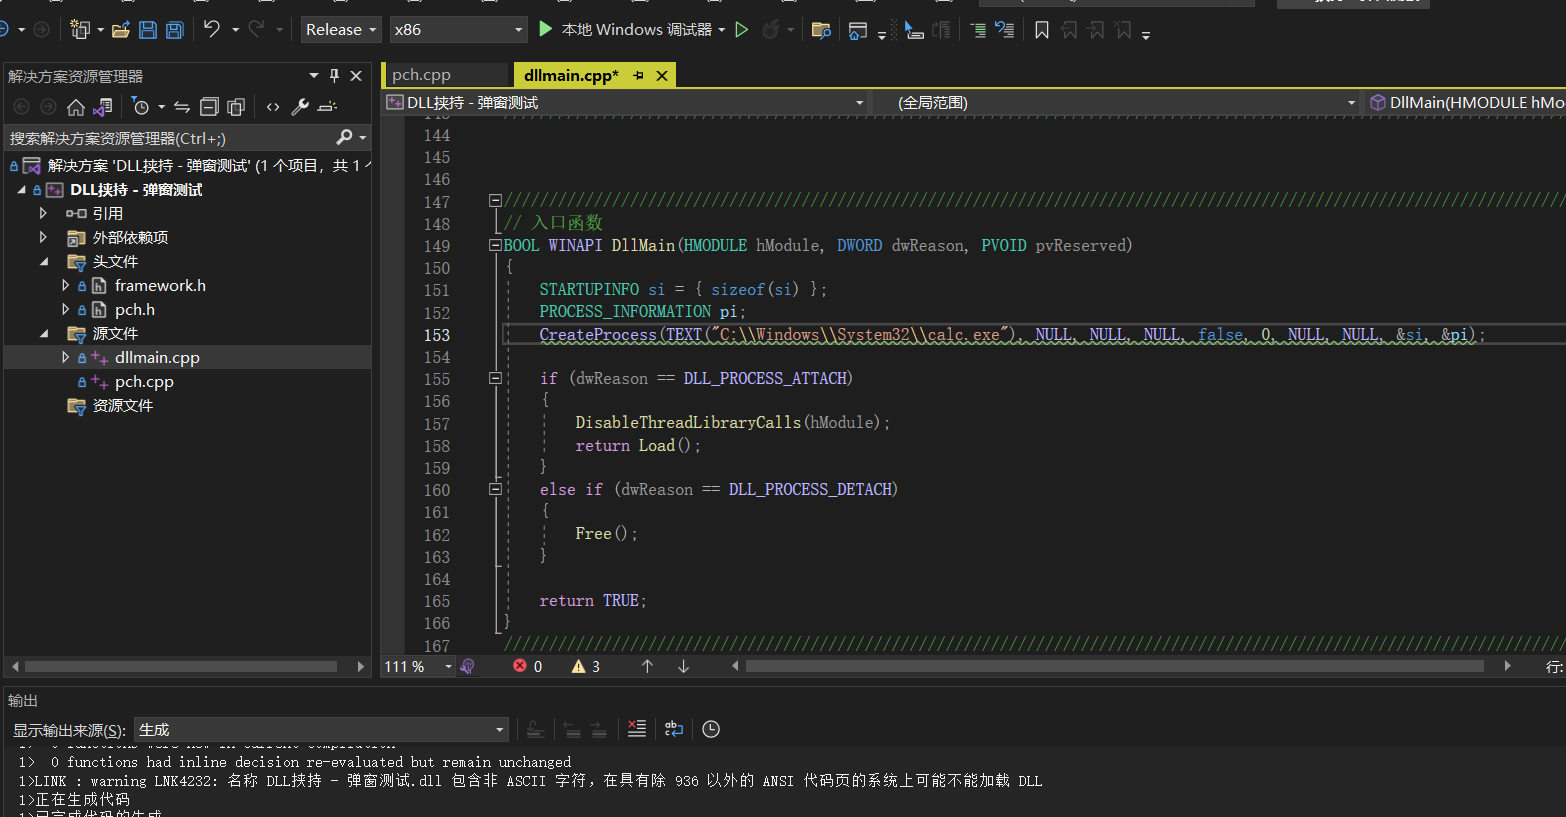Expand the framework.h file node

tap(66, 285)
